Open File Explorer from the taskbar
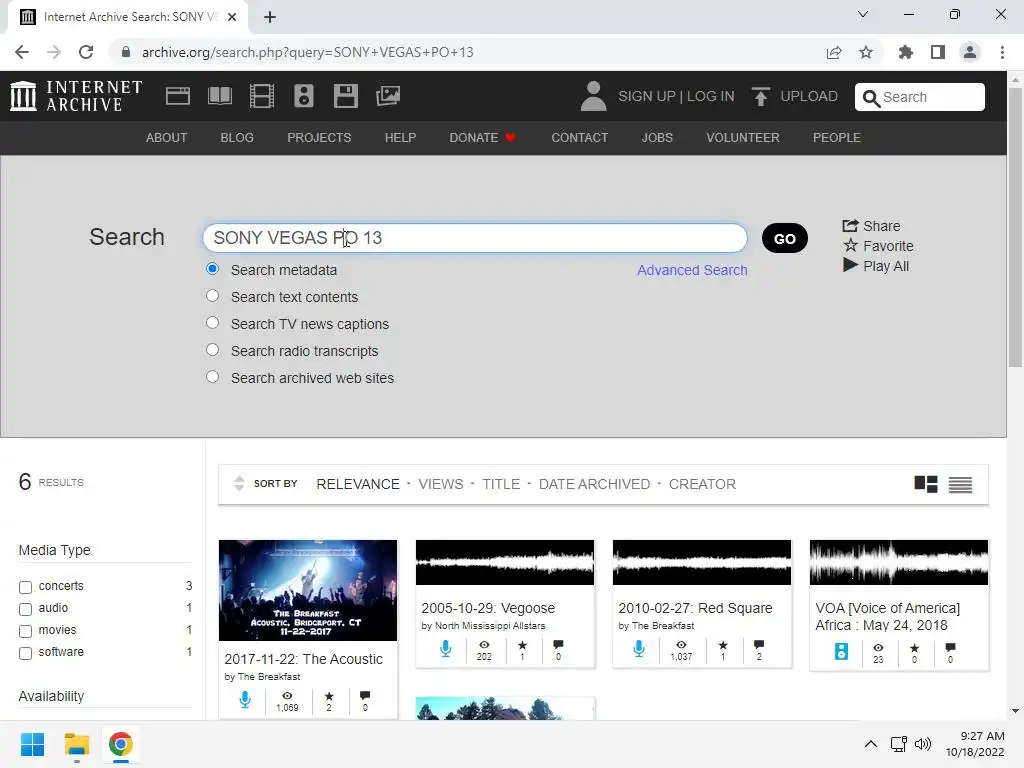This screenshot has height=768, width=1024. coord(76,744)
